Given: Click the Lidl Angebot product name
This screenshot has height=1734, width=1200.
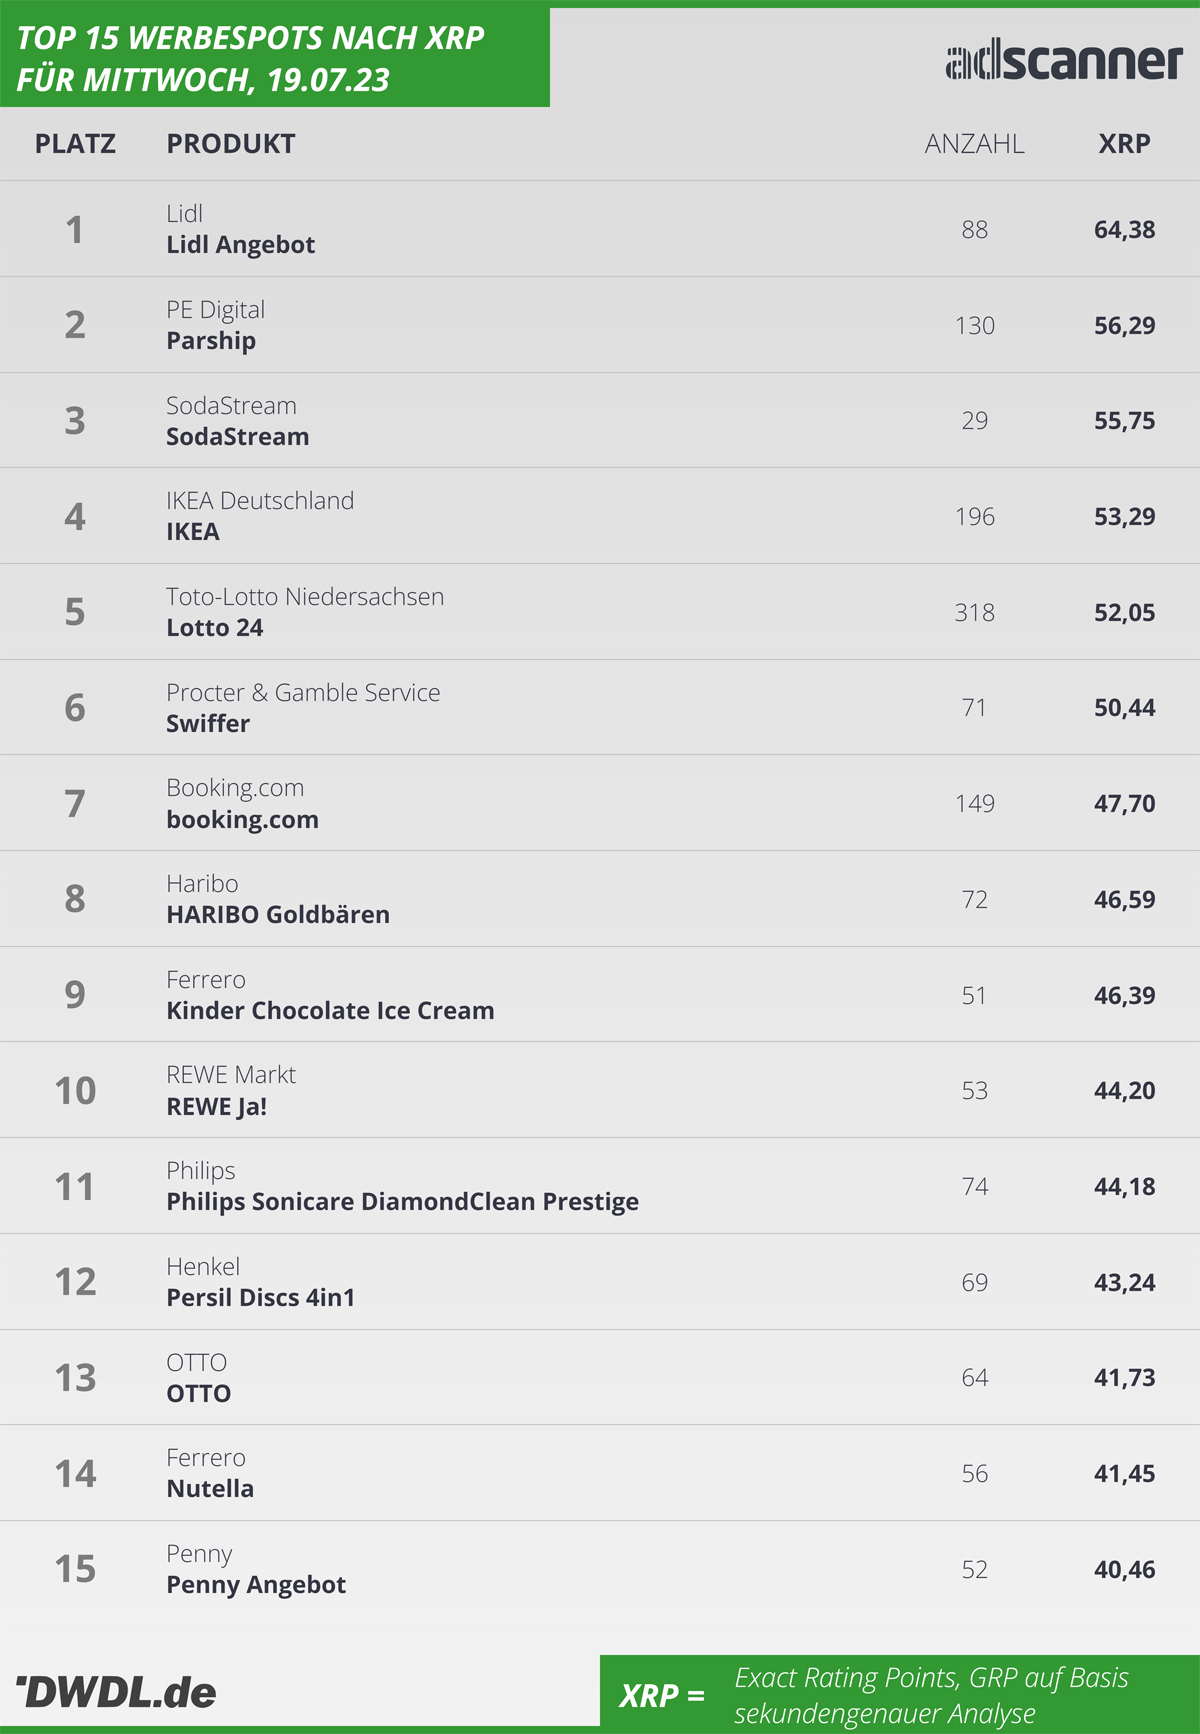Looking at the screenshot, I should (241, 245).
